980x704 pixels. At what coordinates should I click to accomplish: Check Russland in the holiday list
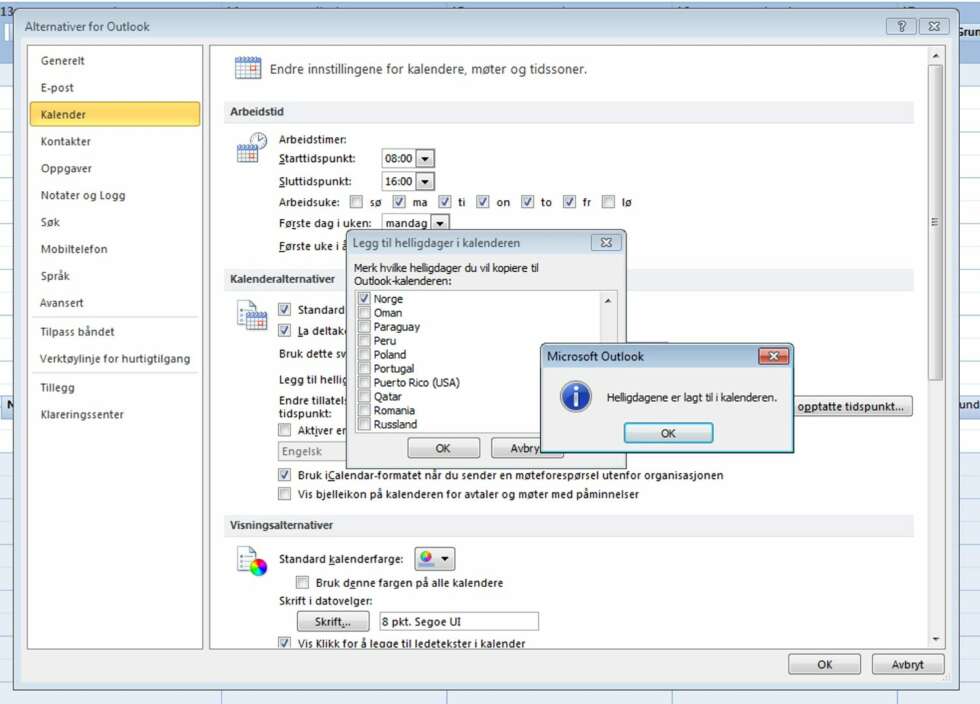[364, 424]
